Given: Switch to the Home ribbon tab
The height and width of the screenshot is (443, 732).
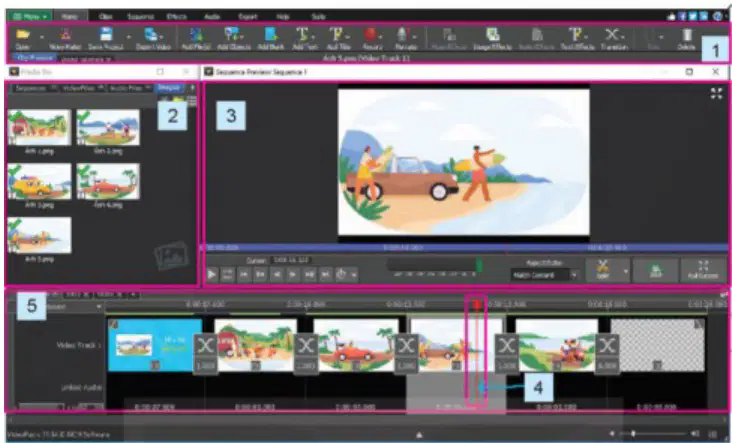Looking at the screenshot, I should pos(70,16).
